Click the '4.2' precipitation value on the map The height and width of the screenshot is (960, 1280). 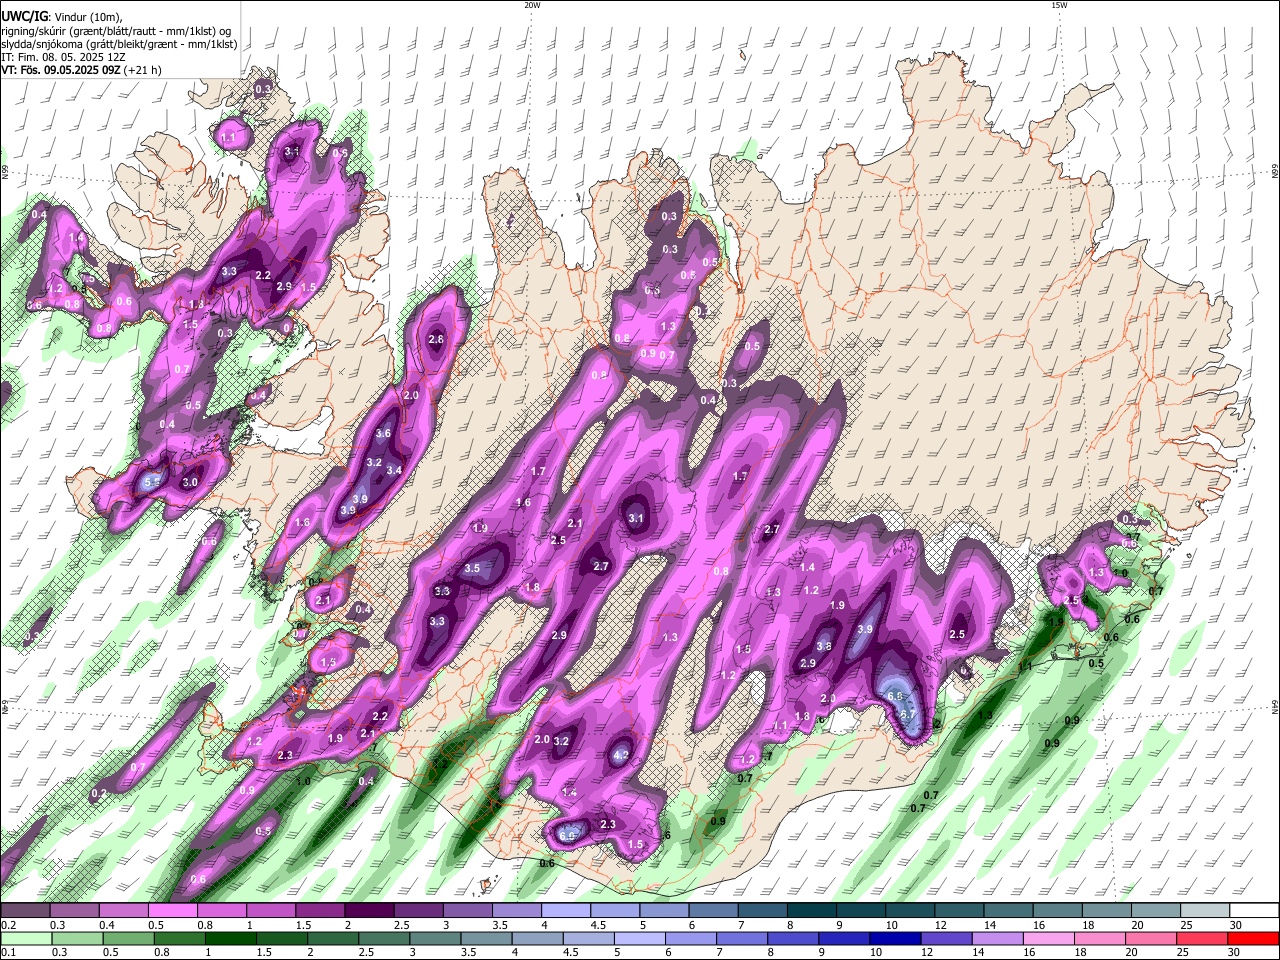coord(621,755)
